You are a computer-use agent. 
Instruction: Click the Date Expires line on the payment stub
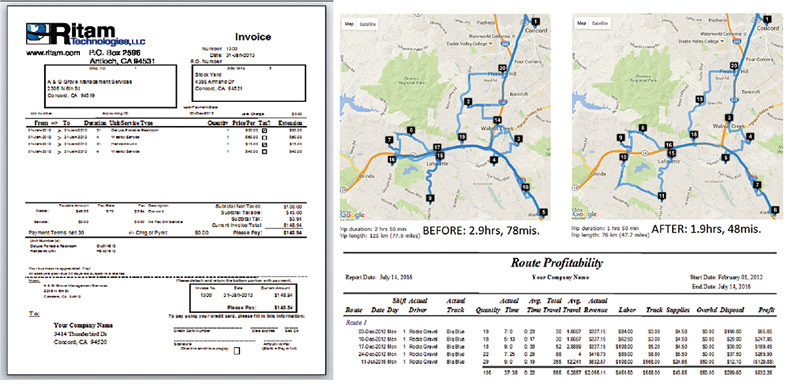pyautogui.click(x=264, y=329)
